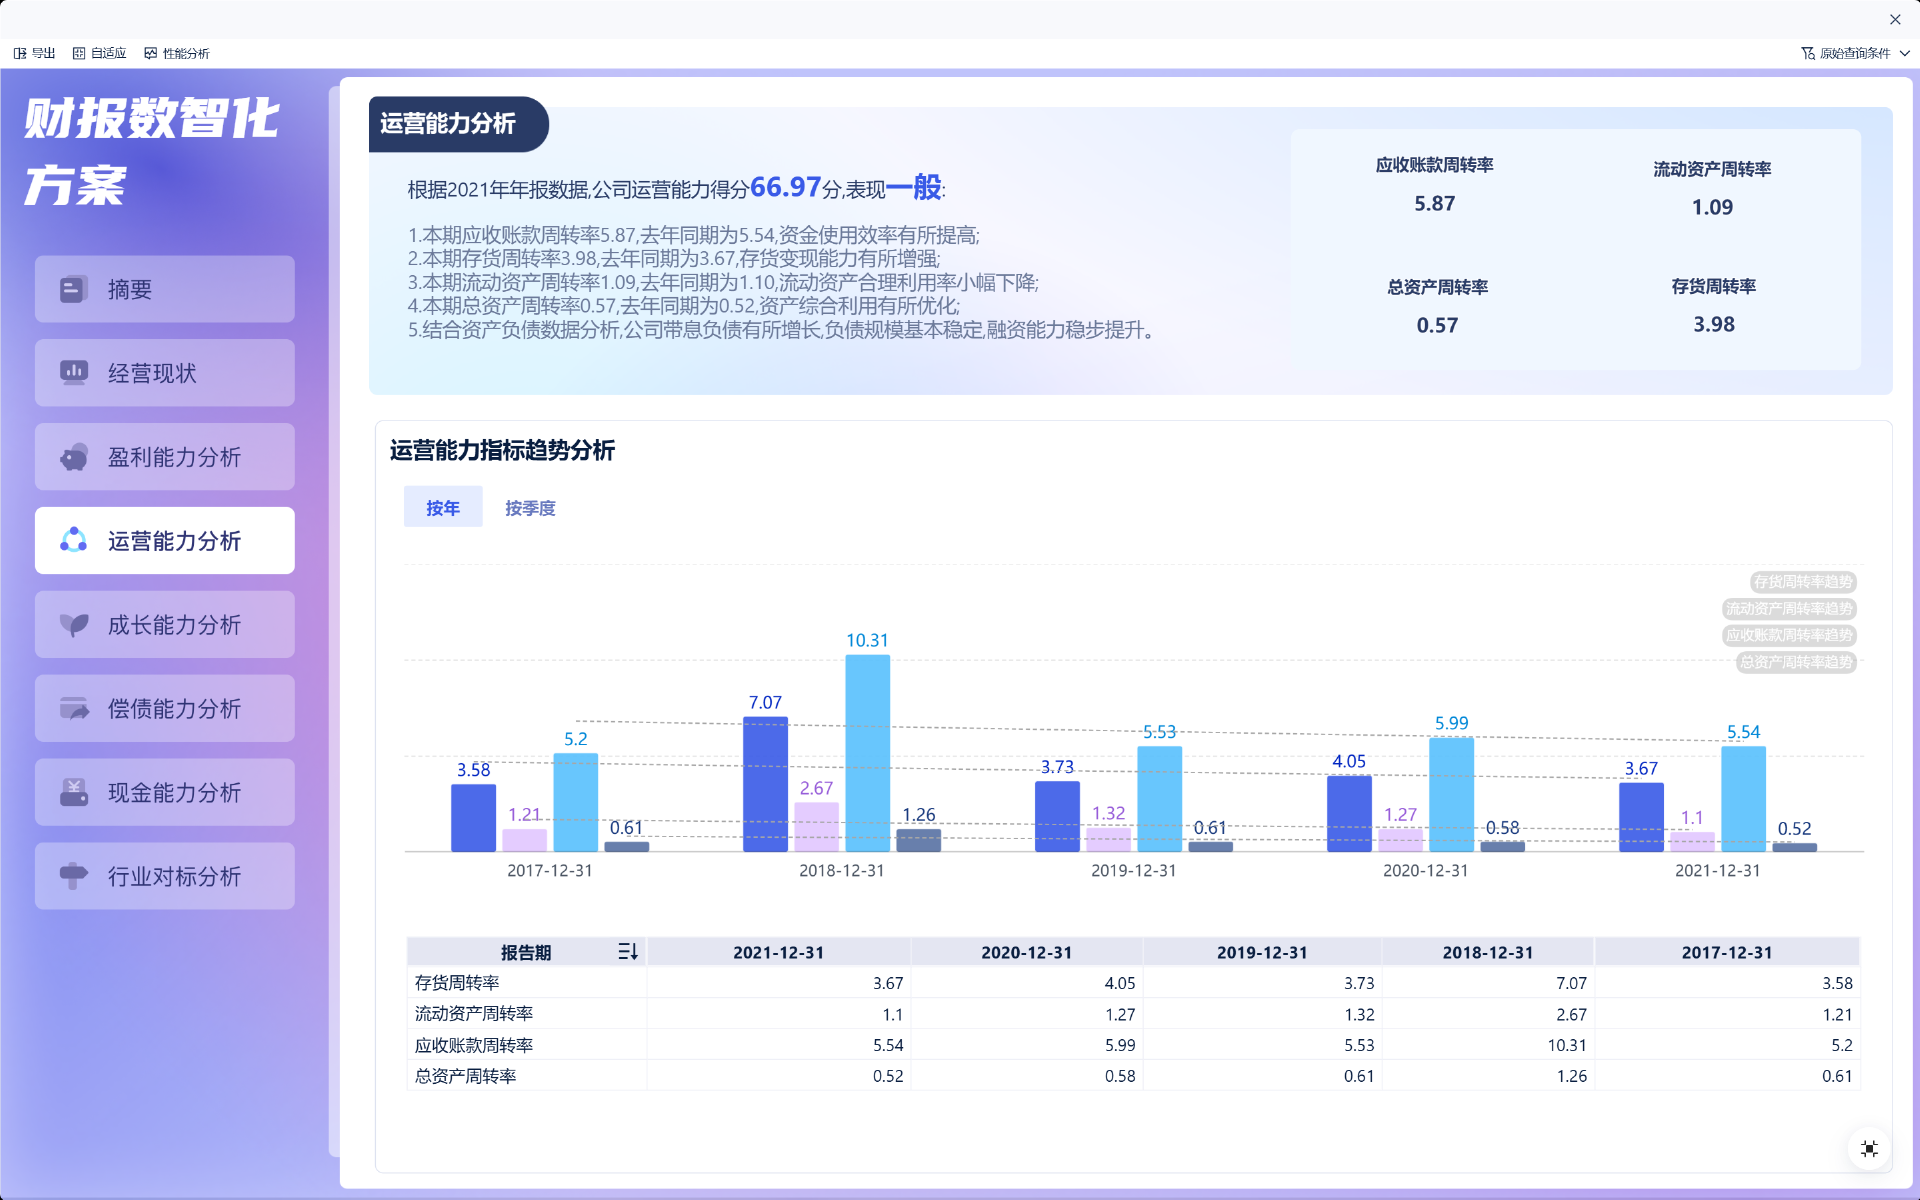Click the 经营现状 chart sidebar icon
This screenshot has width=1920, height=1200.
tap(73, 373)
